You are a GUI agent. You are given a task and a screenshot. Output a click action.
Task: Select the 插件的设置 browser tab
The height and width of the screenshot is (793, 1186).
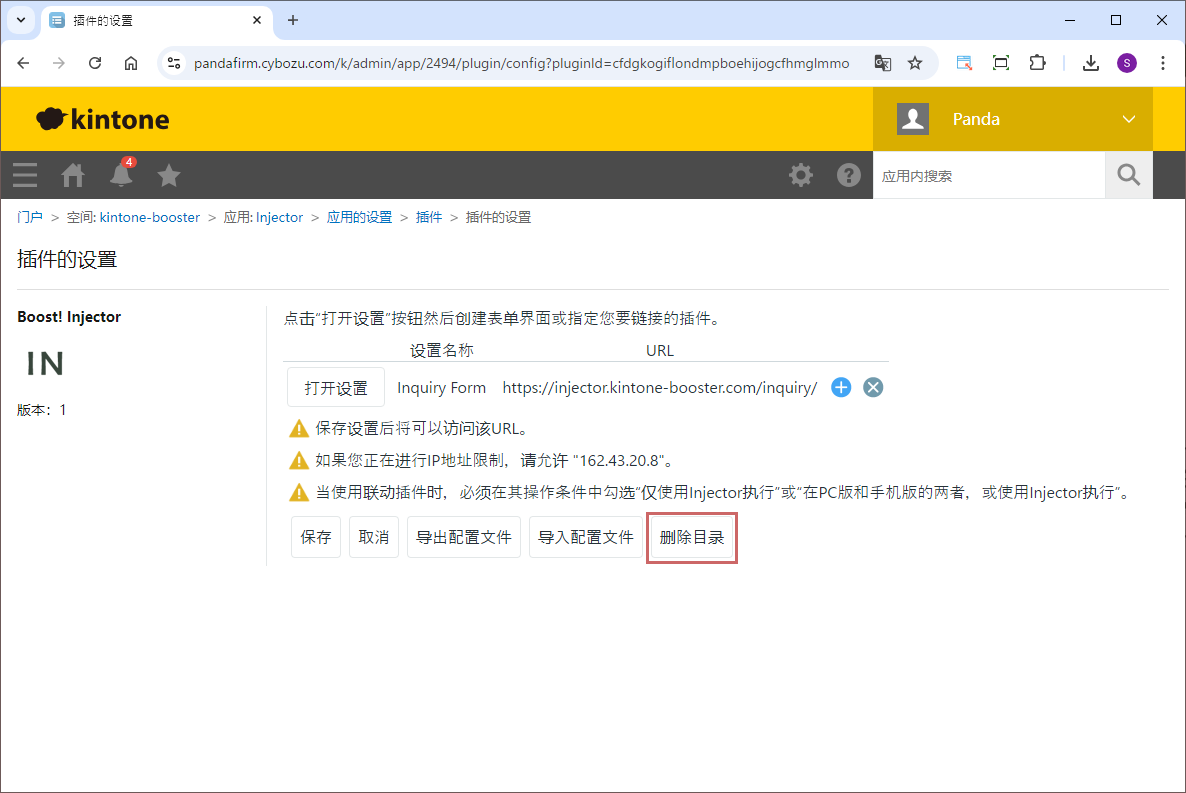coord(150,20)
